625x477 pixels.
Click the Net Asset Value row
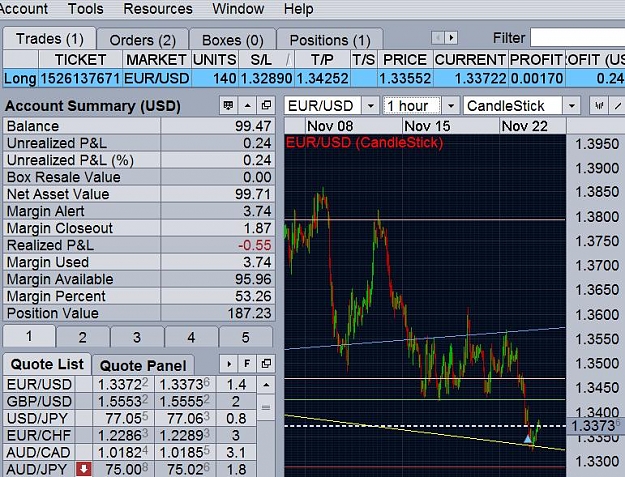[139, 194]
